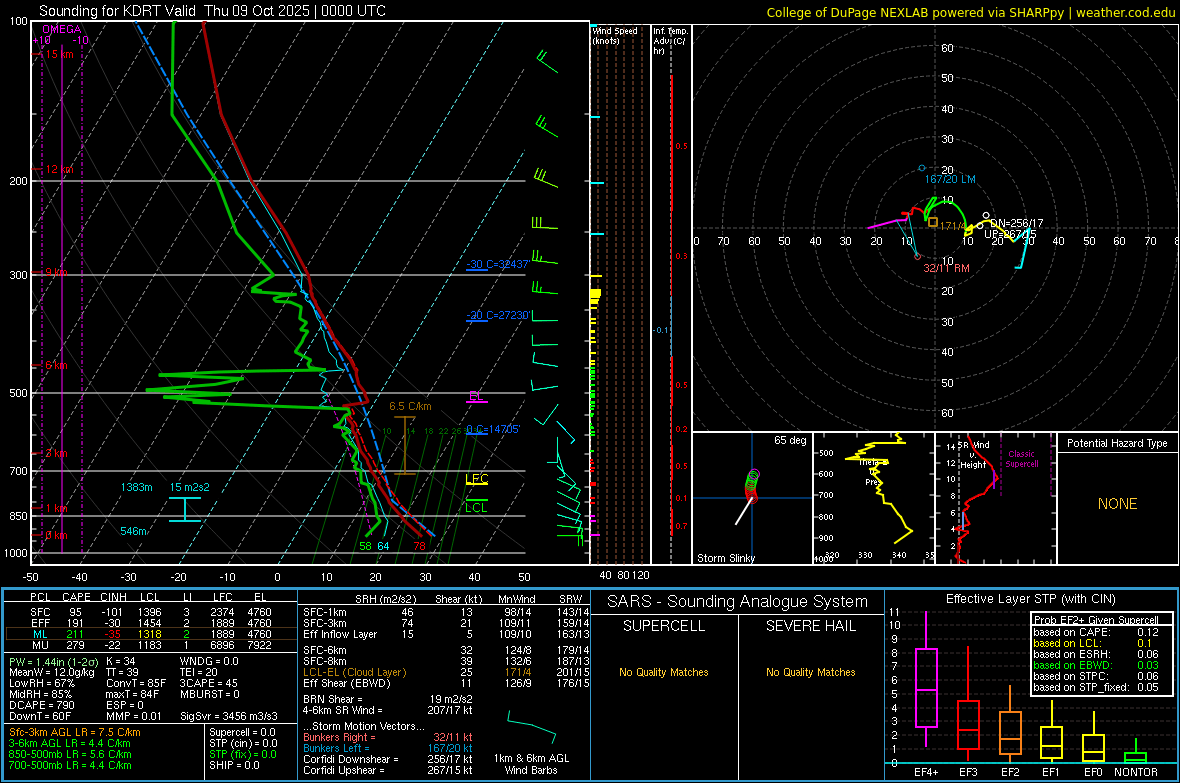Image resolution: width=1180 pixels, height=783 pixels.
Task: Click the 'Inf. Temp. Adv.' panel header
Action: point(670,41)
